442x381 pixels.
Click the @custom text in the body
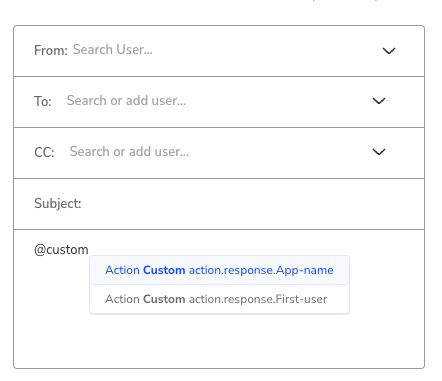61,250
